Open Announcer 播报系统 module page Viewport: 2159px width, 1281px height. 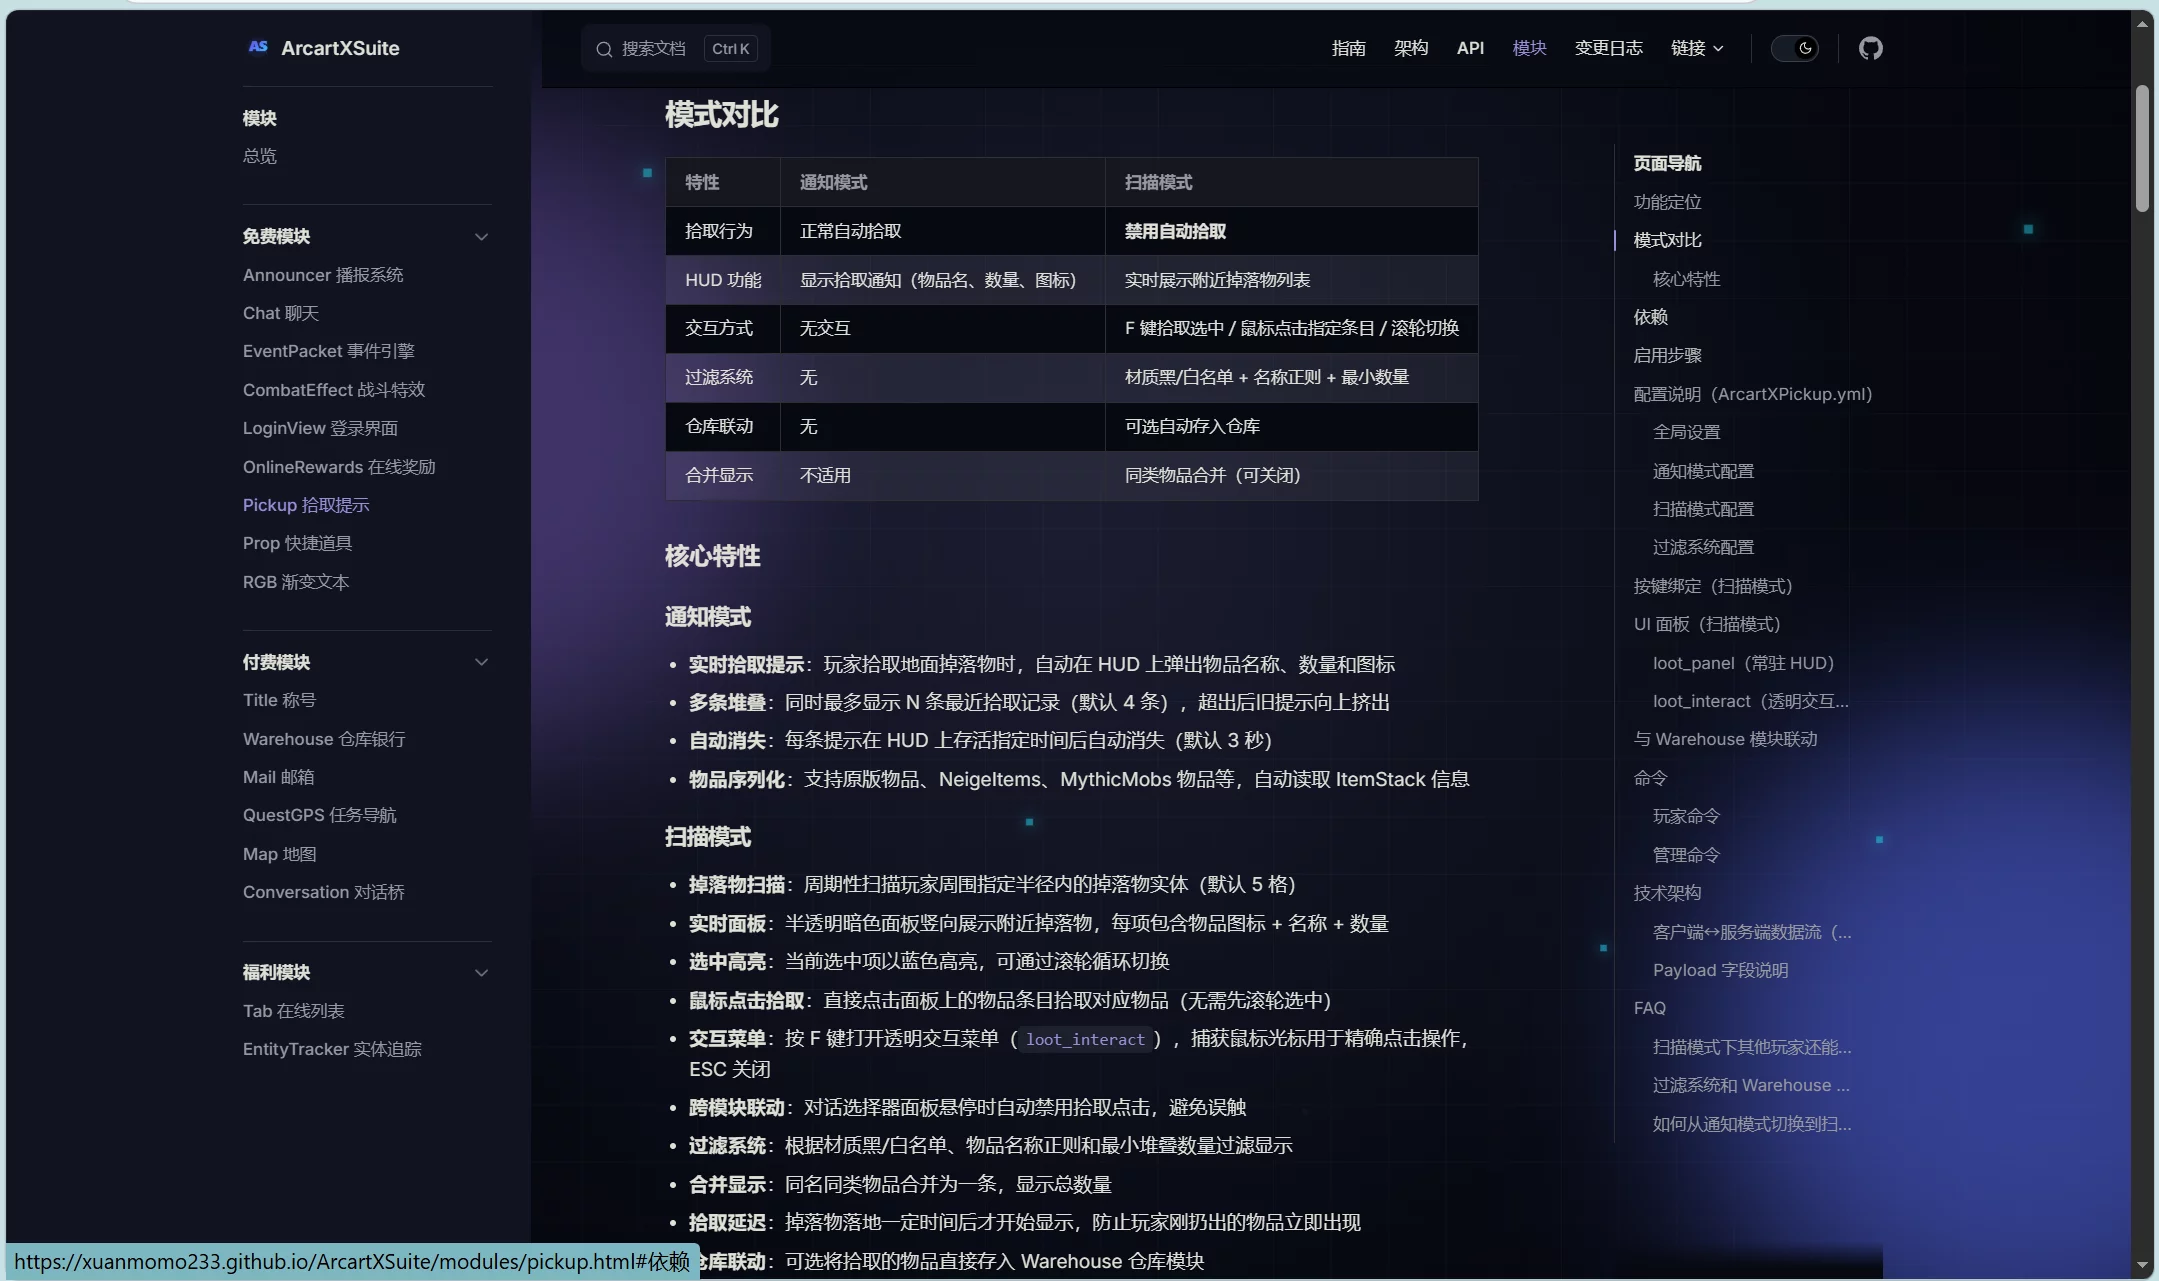tap(323, 275)
